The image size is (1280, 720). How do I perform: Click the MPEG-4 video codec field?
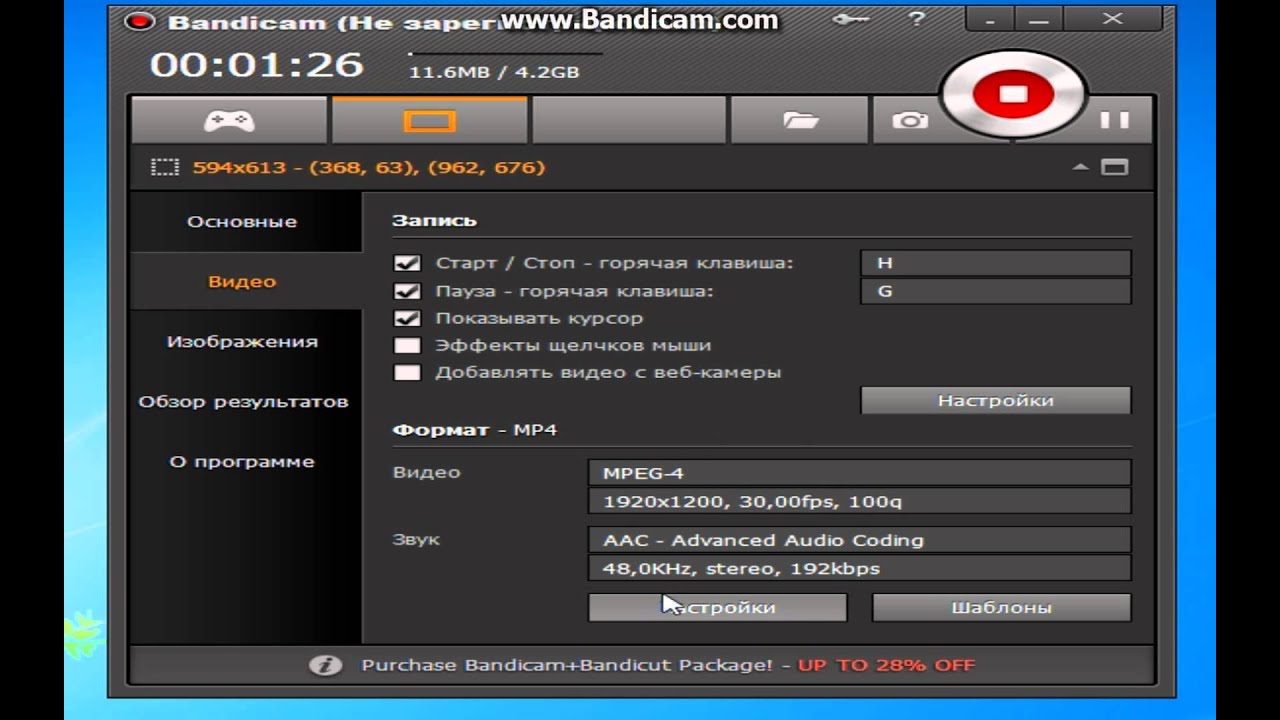pos(860,473)
